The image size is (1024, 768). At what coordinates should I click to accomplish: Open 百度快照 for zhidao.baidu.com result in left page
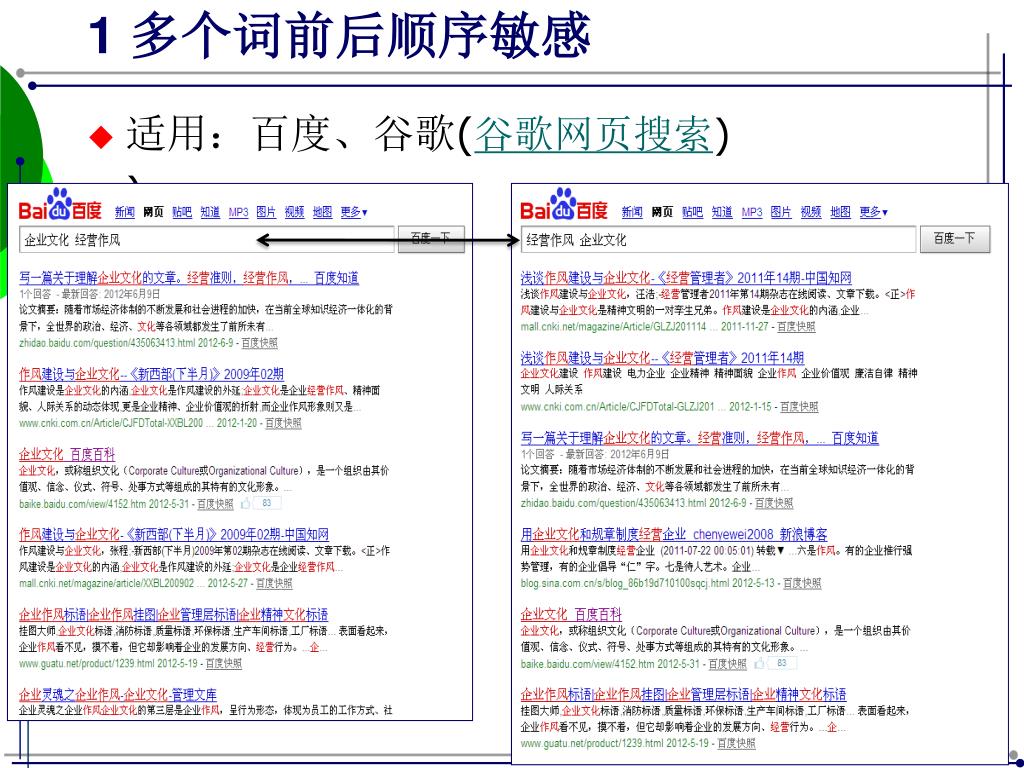[259, 343]
